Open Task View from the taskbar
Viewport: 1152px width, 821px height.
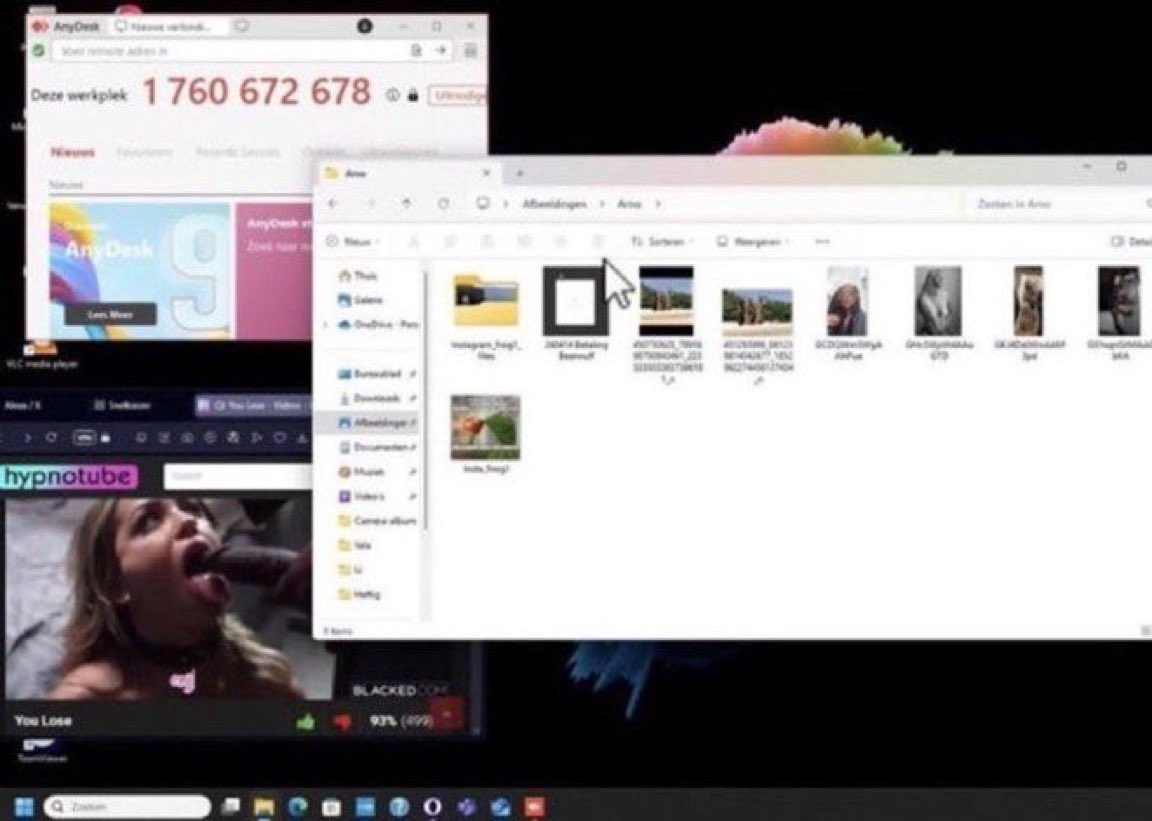tap(231, 807)
